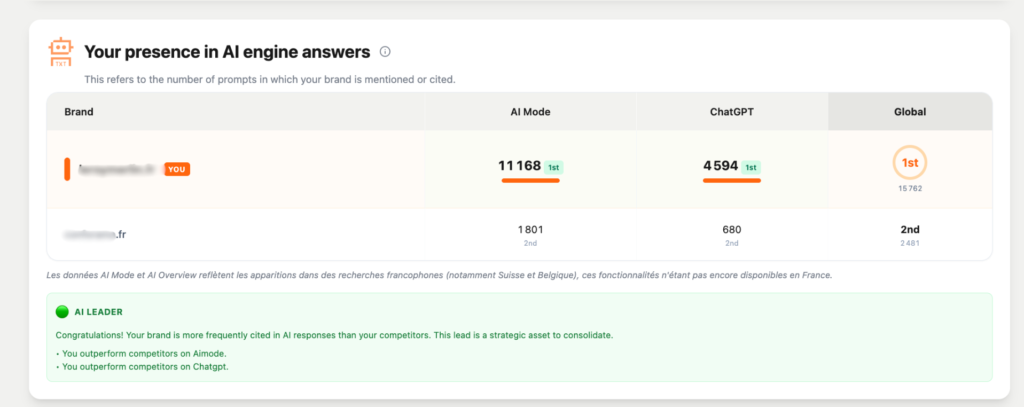Screen dimensions: 1024x407
Task: Click the competitor 2nd global rank
Action: (x=910, y=230)
